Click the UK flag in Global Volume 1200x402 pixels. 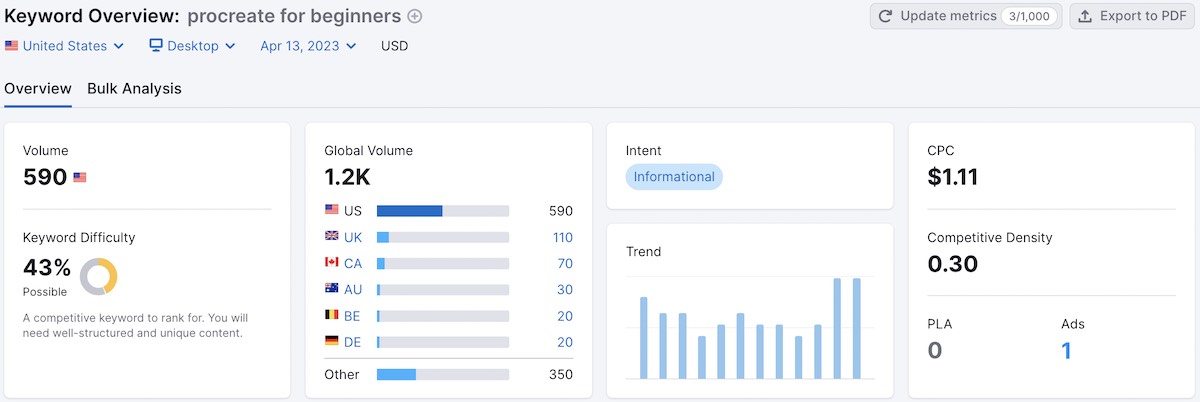click(332, 237)
